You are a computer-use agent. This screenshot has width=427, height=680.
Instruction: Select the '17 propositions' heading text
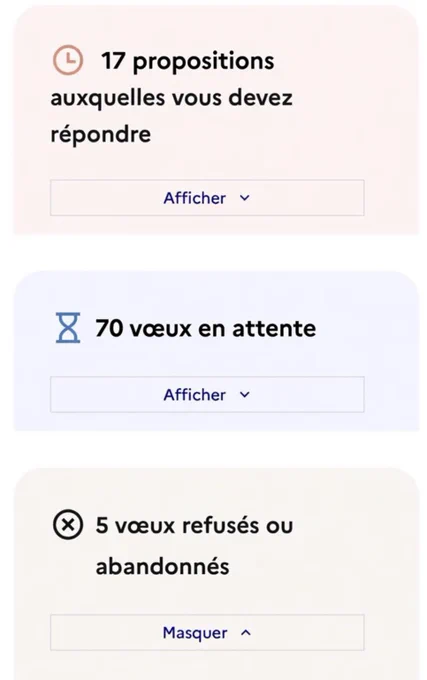pyautogui.click(x=188, y=61)
